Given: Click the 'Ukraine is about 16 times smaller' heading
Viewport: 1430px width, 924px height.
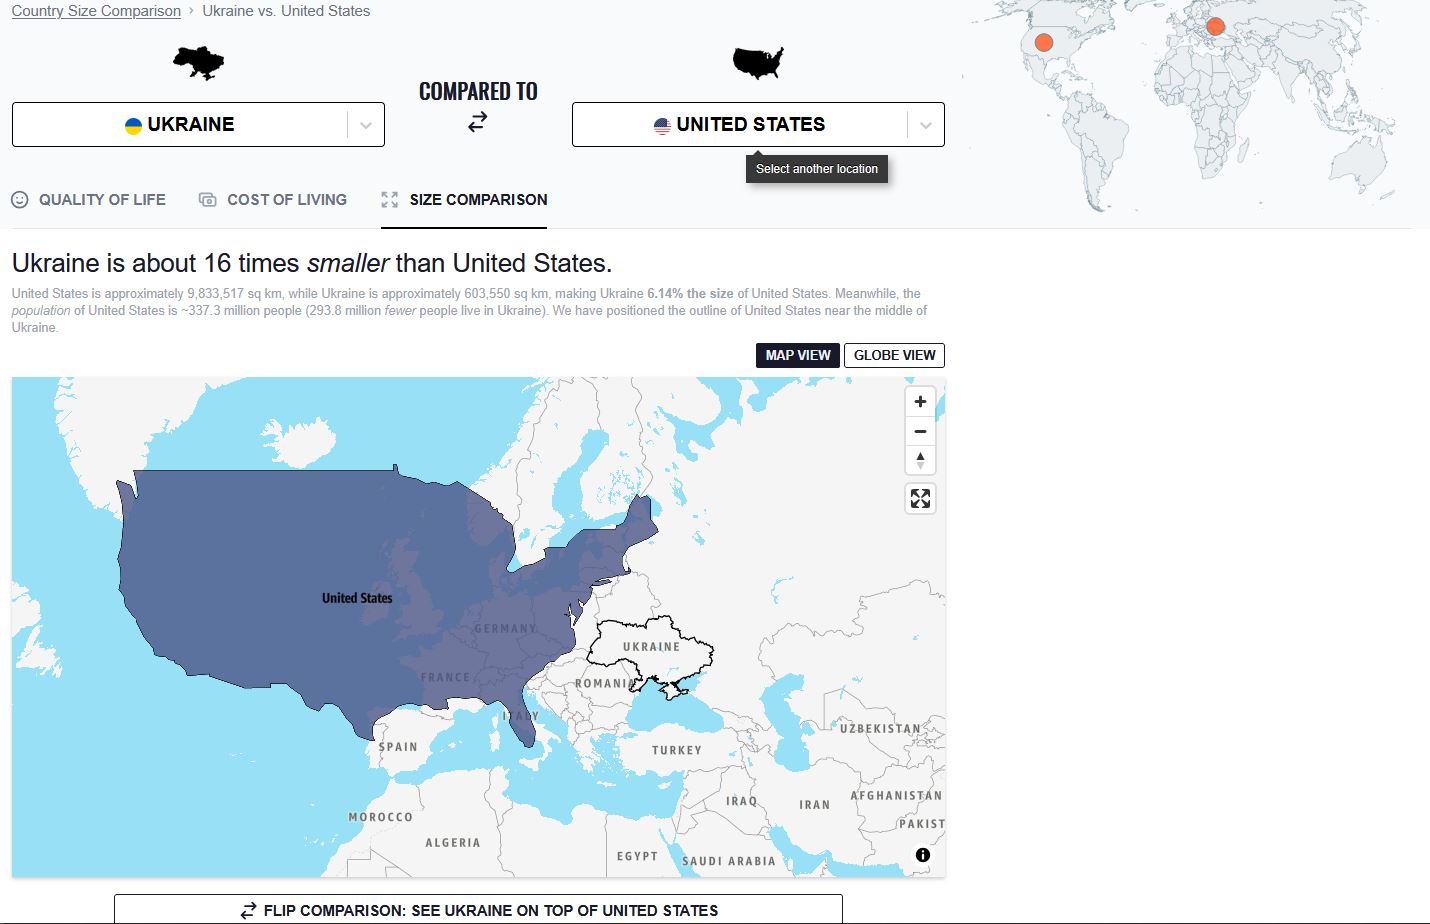Looking at the screenshot, I should [312, 263].
